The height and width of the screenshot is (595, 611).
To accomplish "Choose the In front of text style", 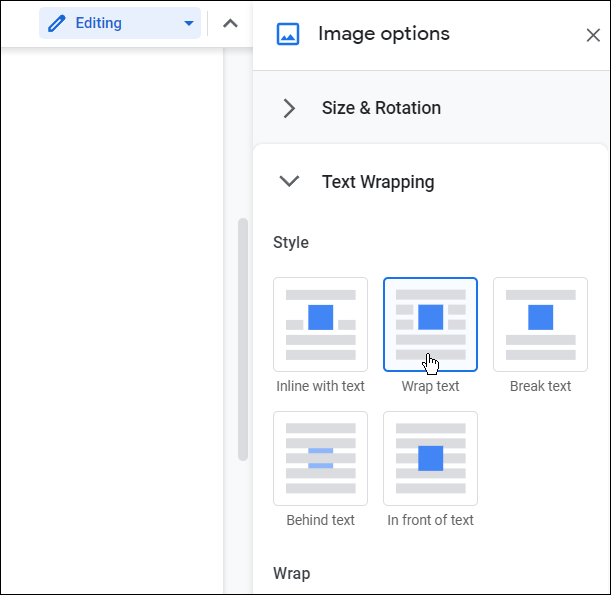I will (430, 458).
